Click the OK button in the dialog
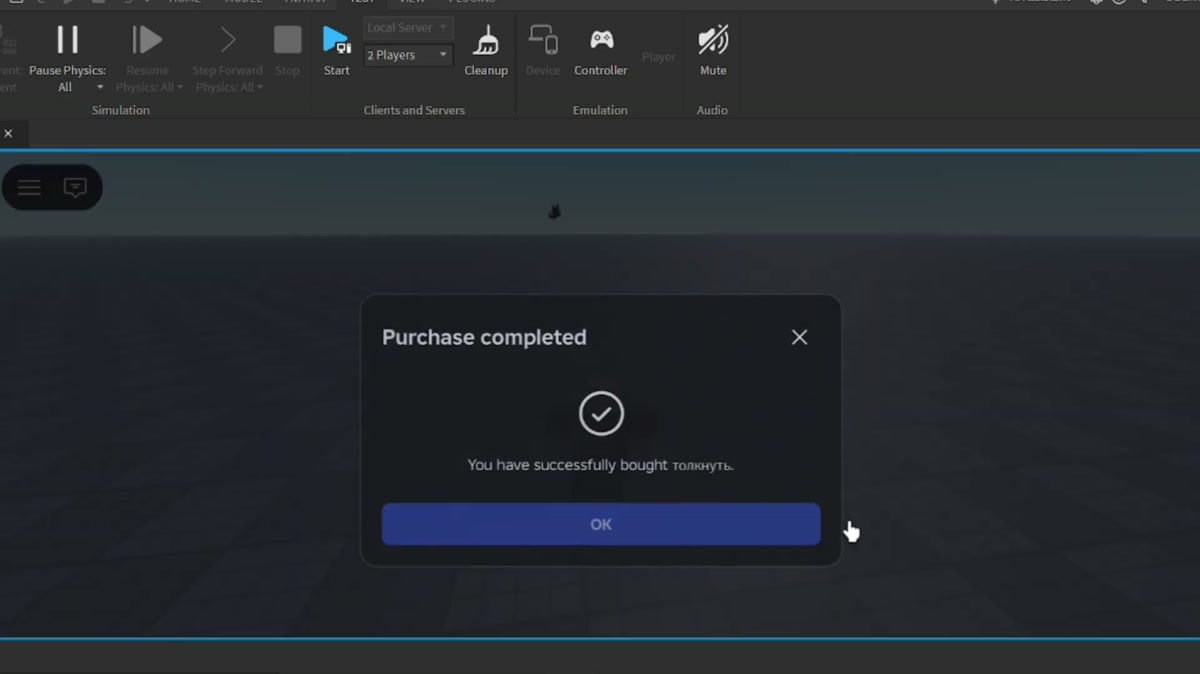The height and width of the screenshot is (674, 1200). pos(601,524)
